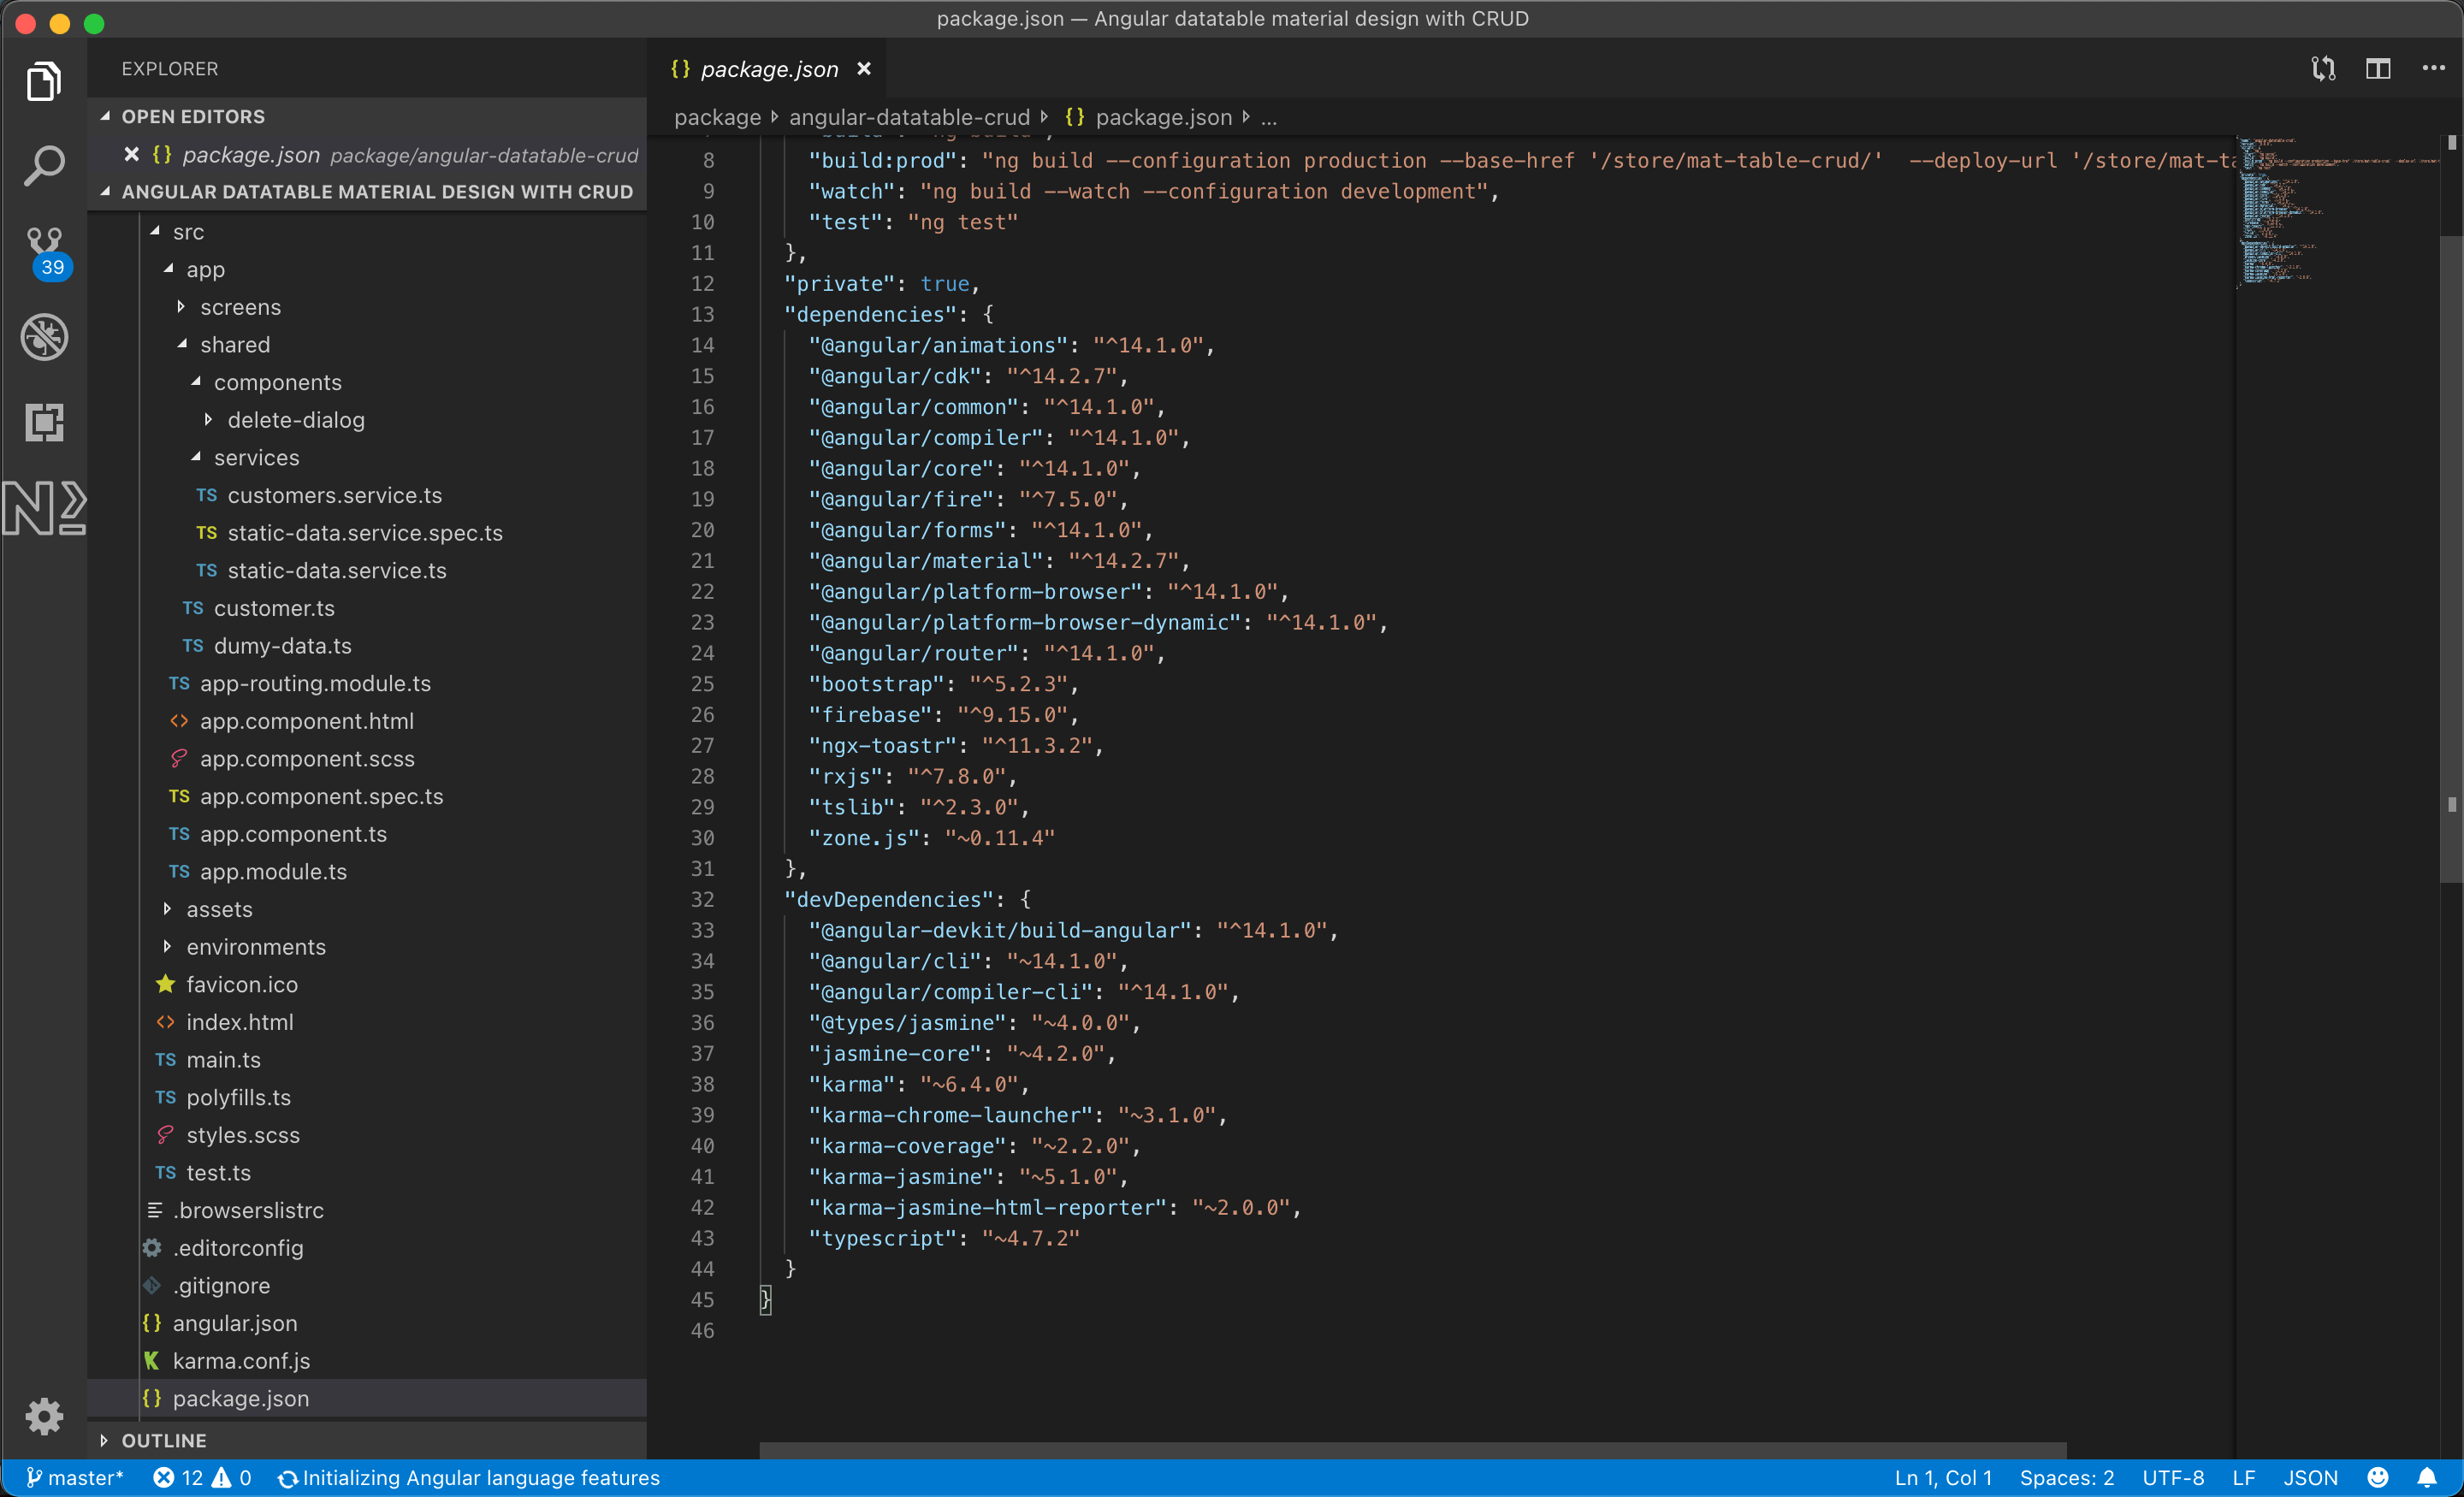Click the errors count 12 indicator
This screenshot has height=1497, width=2464.
coord(178,1477)
